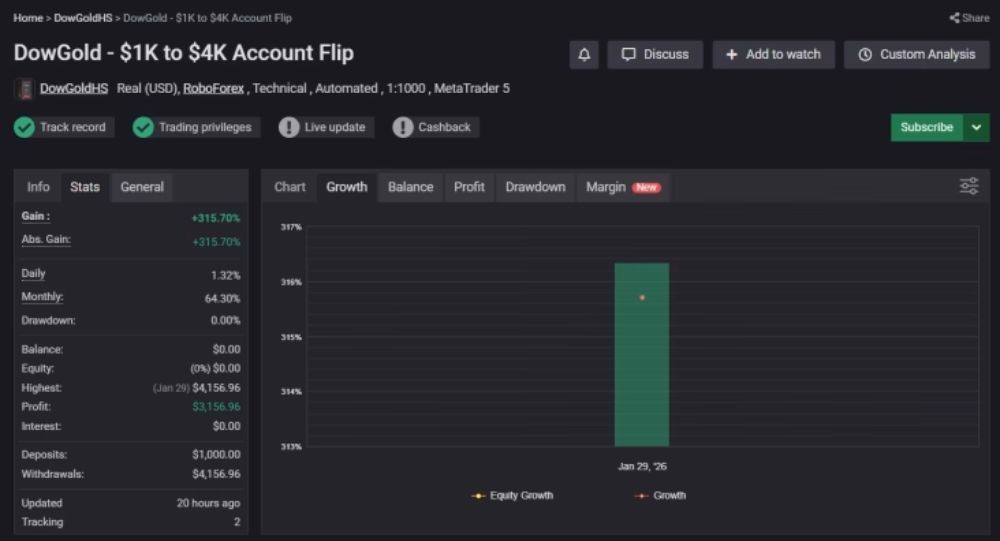
Task: Switch to the General tab
Action: tap(142, 187)
